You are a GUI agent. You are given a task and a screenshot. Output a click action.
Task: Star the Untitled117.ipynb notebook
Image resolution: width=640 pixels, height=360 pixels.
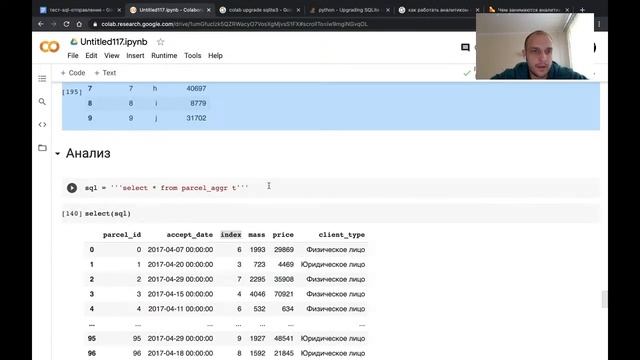point(160,42)
